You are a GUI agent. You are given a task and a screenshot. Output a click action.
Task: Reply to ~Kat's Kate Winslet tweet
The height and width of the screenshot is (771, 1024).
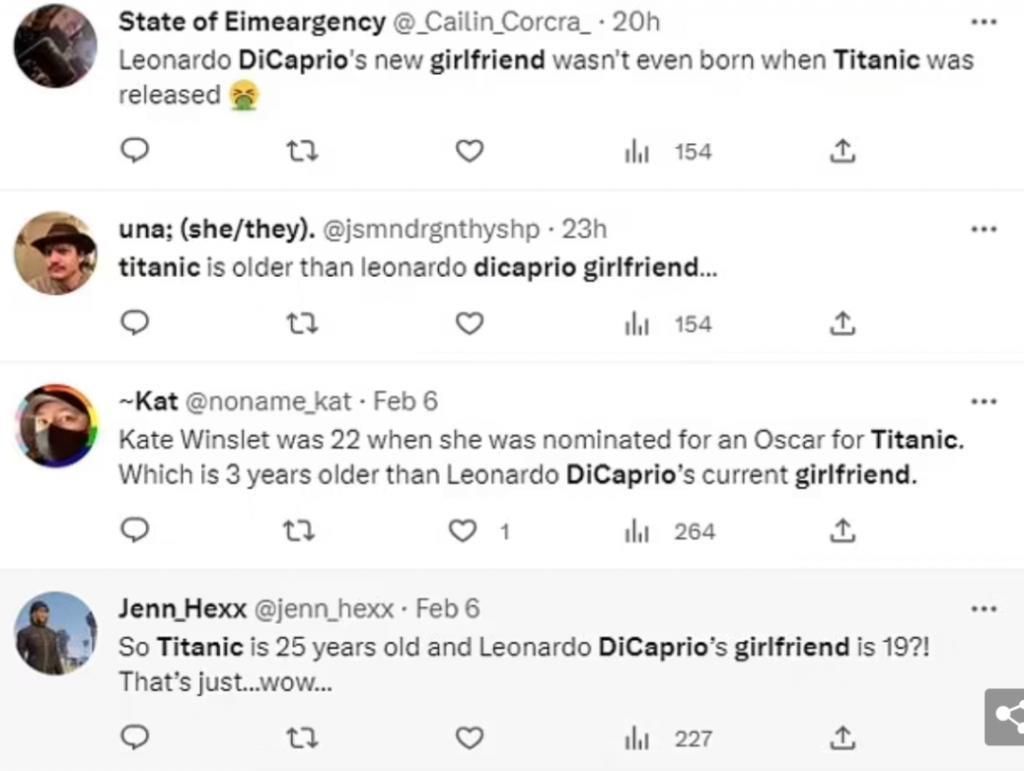135,531
